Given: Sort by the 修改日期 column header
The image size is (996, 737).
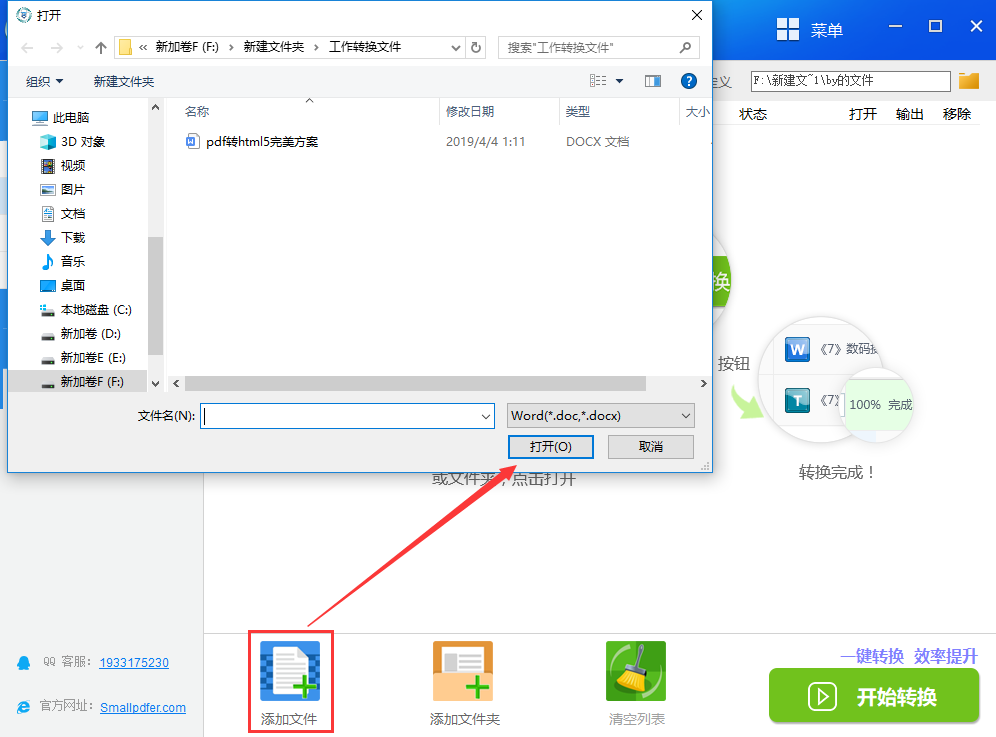Looking at the screenshot, I should click(469, 112).
